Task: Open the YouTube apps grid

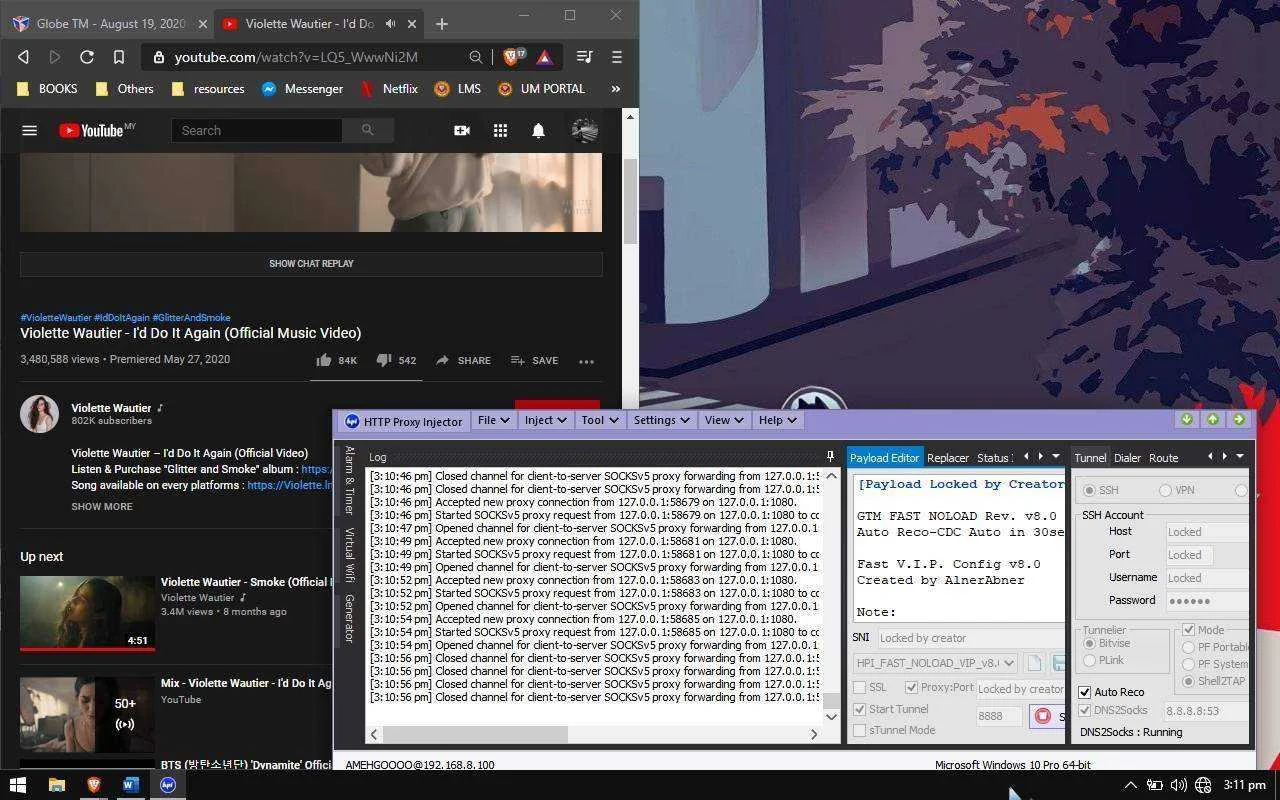Action: pyautogui.click(x=500, y=130)
